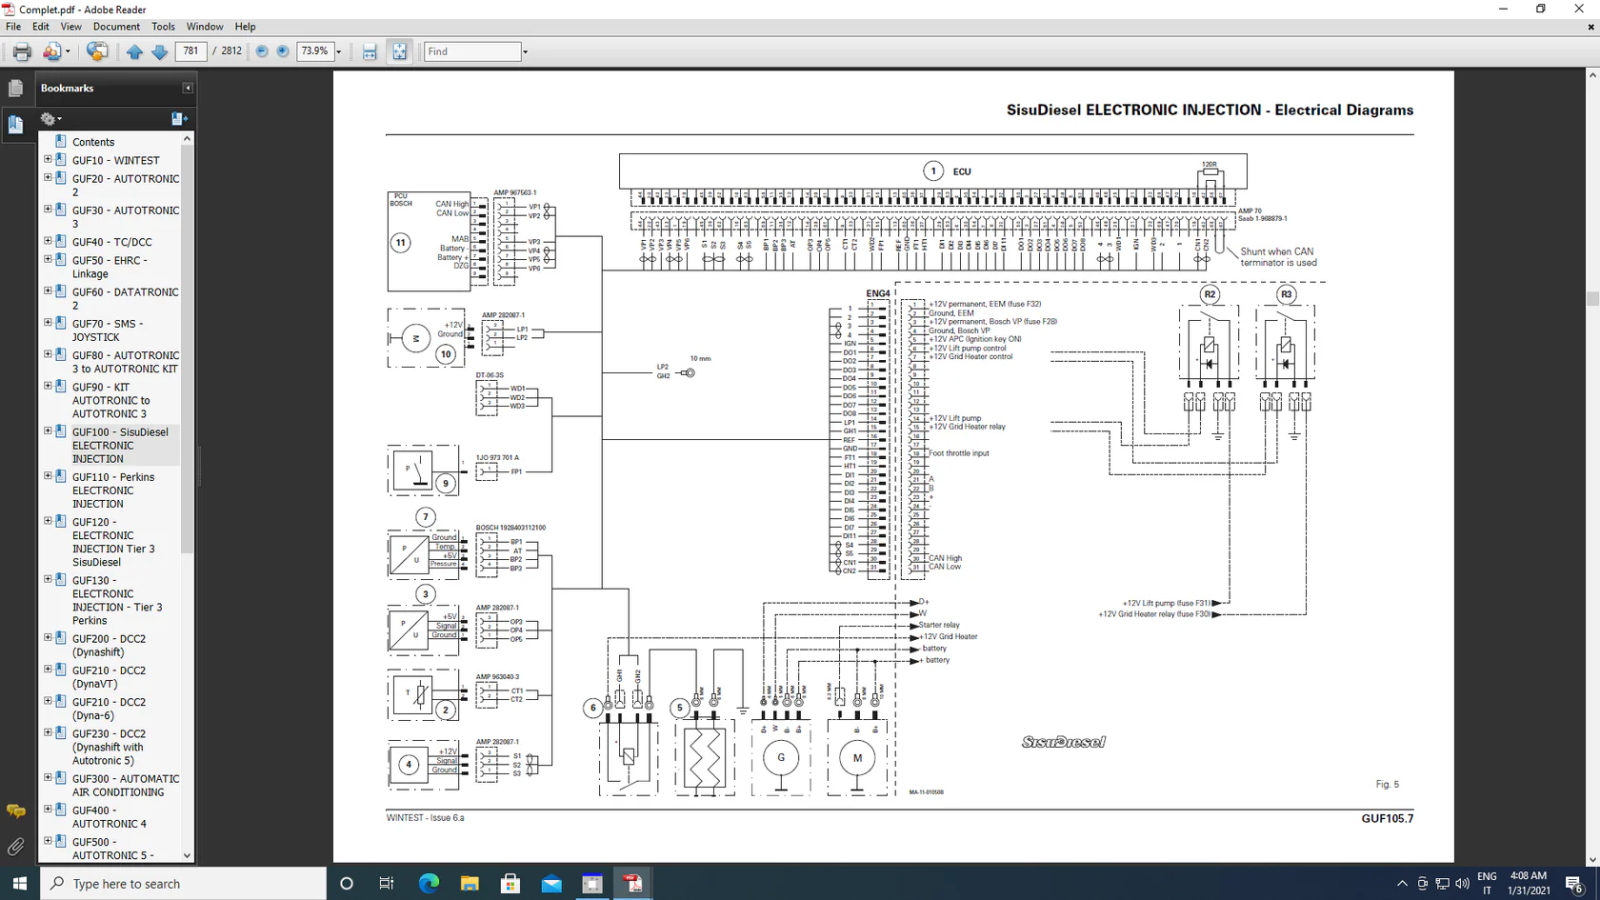Open the Comments panel icon
Viewport: 1600px width, 900px height.
pos(15,811)
